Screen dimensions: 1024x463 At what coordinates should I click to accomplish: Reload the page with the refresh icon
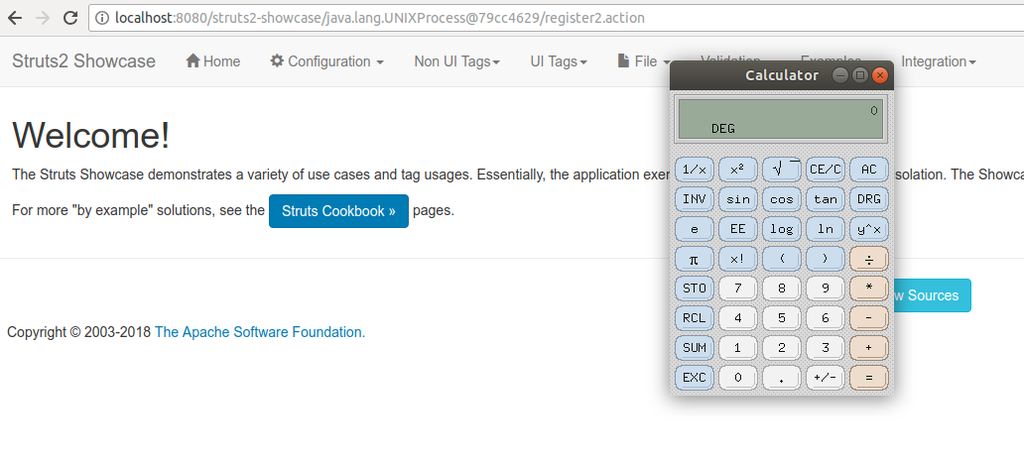(71, 18)
